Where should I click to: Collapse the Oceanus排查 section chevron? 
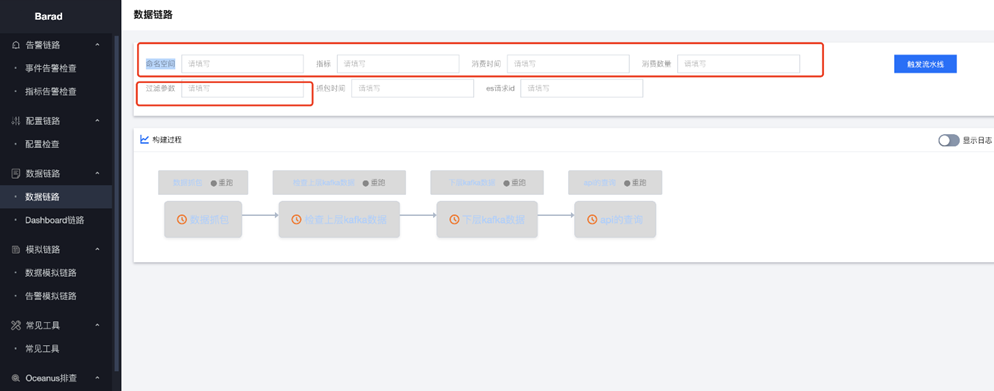coord(97,378)
